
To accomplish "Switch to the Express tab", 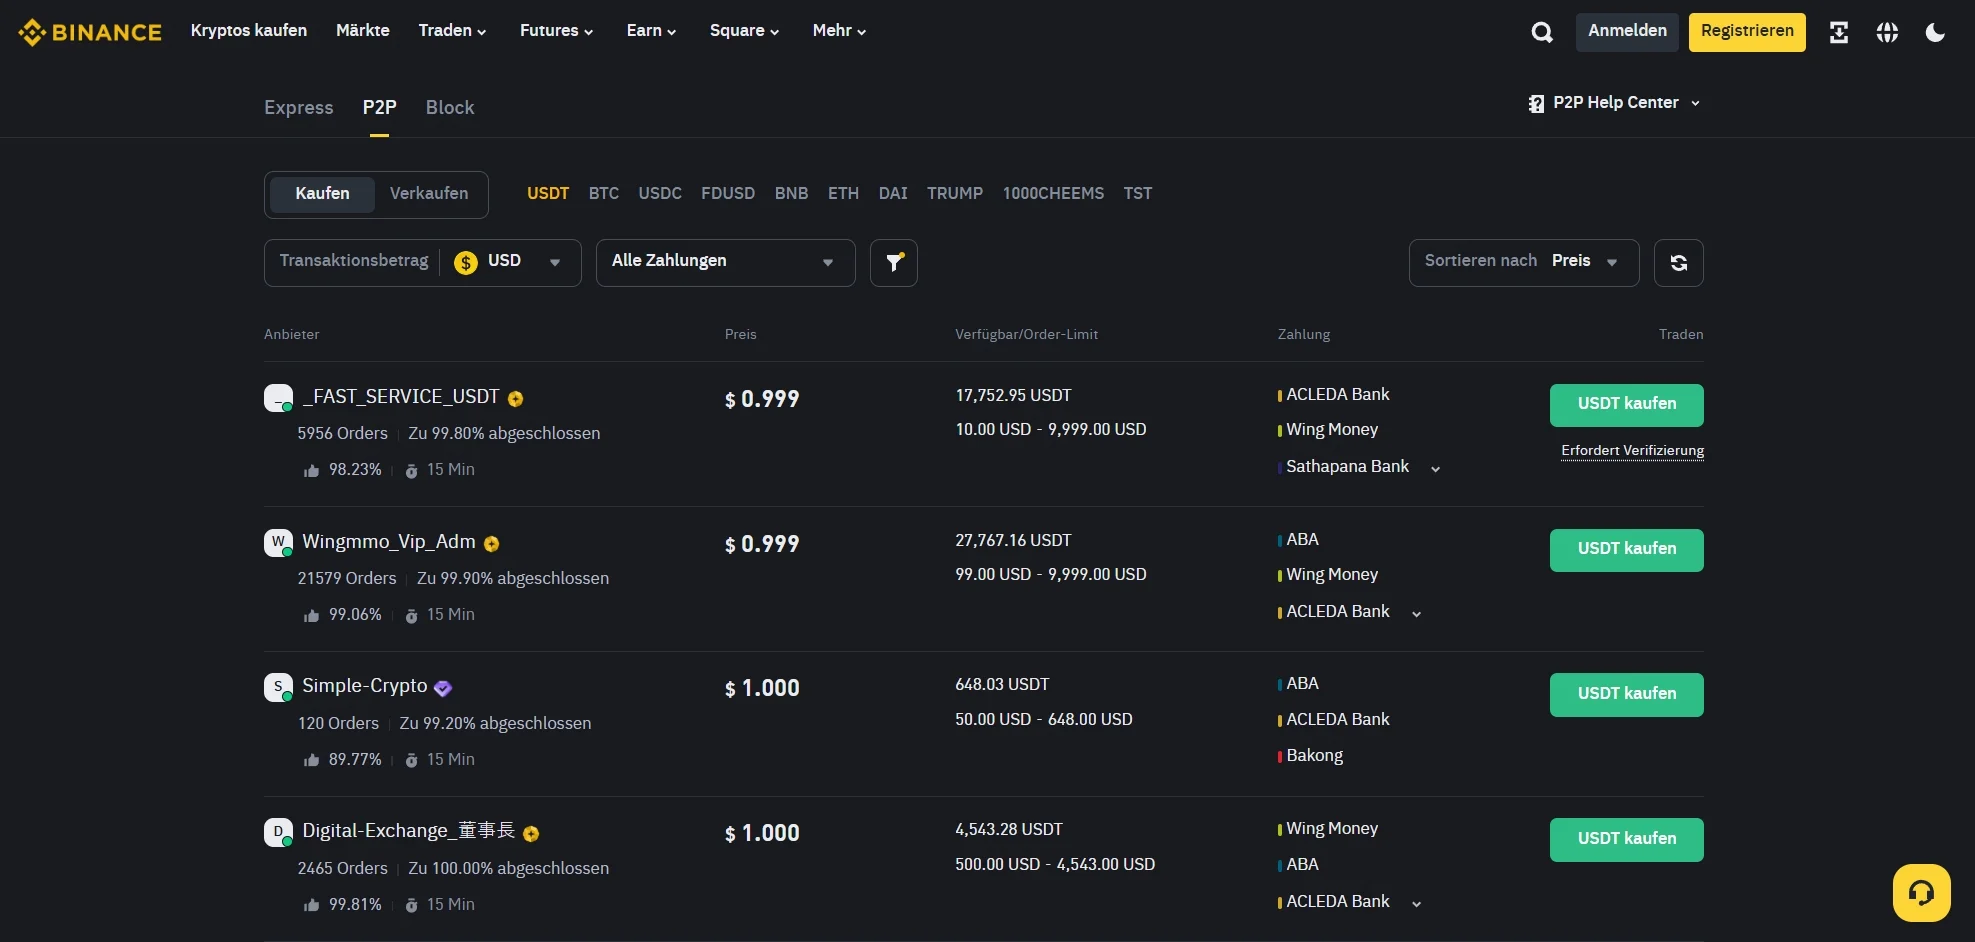I will click(299, 108).
